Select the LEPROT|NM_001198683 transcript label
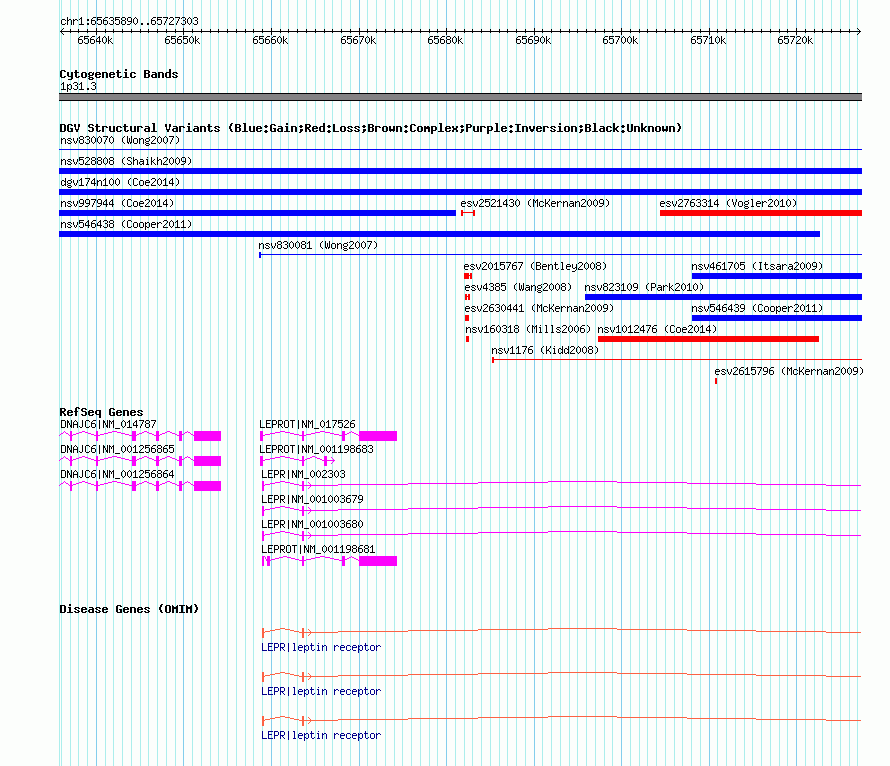 [316, 449]
